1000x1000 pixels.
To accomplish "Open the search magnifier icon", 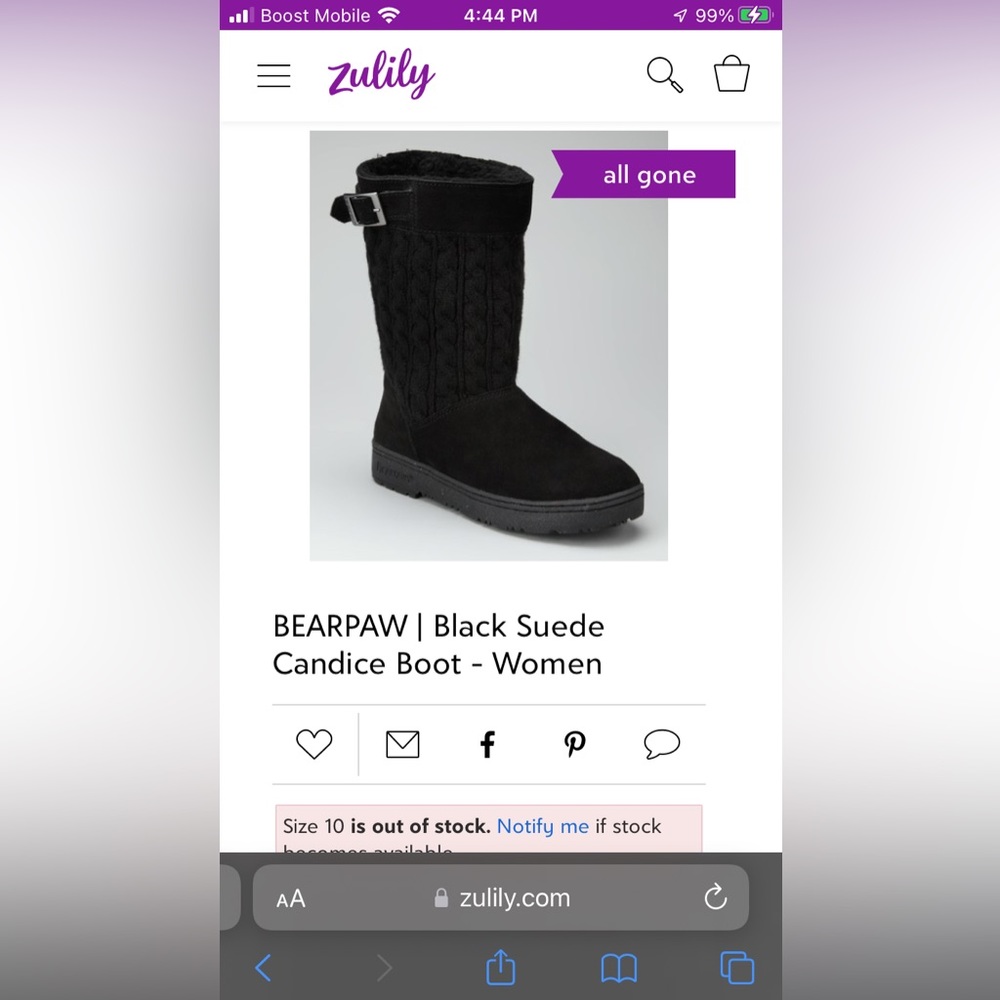I will [x=665, y=75].
